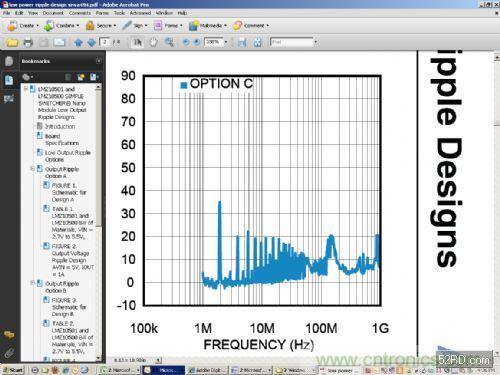Open the Advanced menu

140,13
